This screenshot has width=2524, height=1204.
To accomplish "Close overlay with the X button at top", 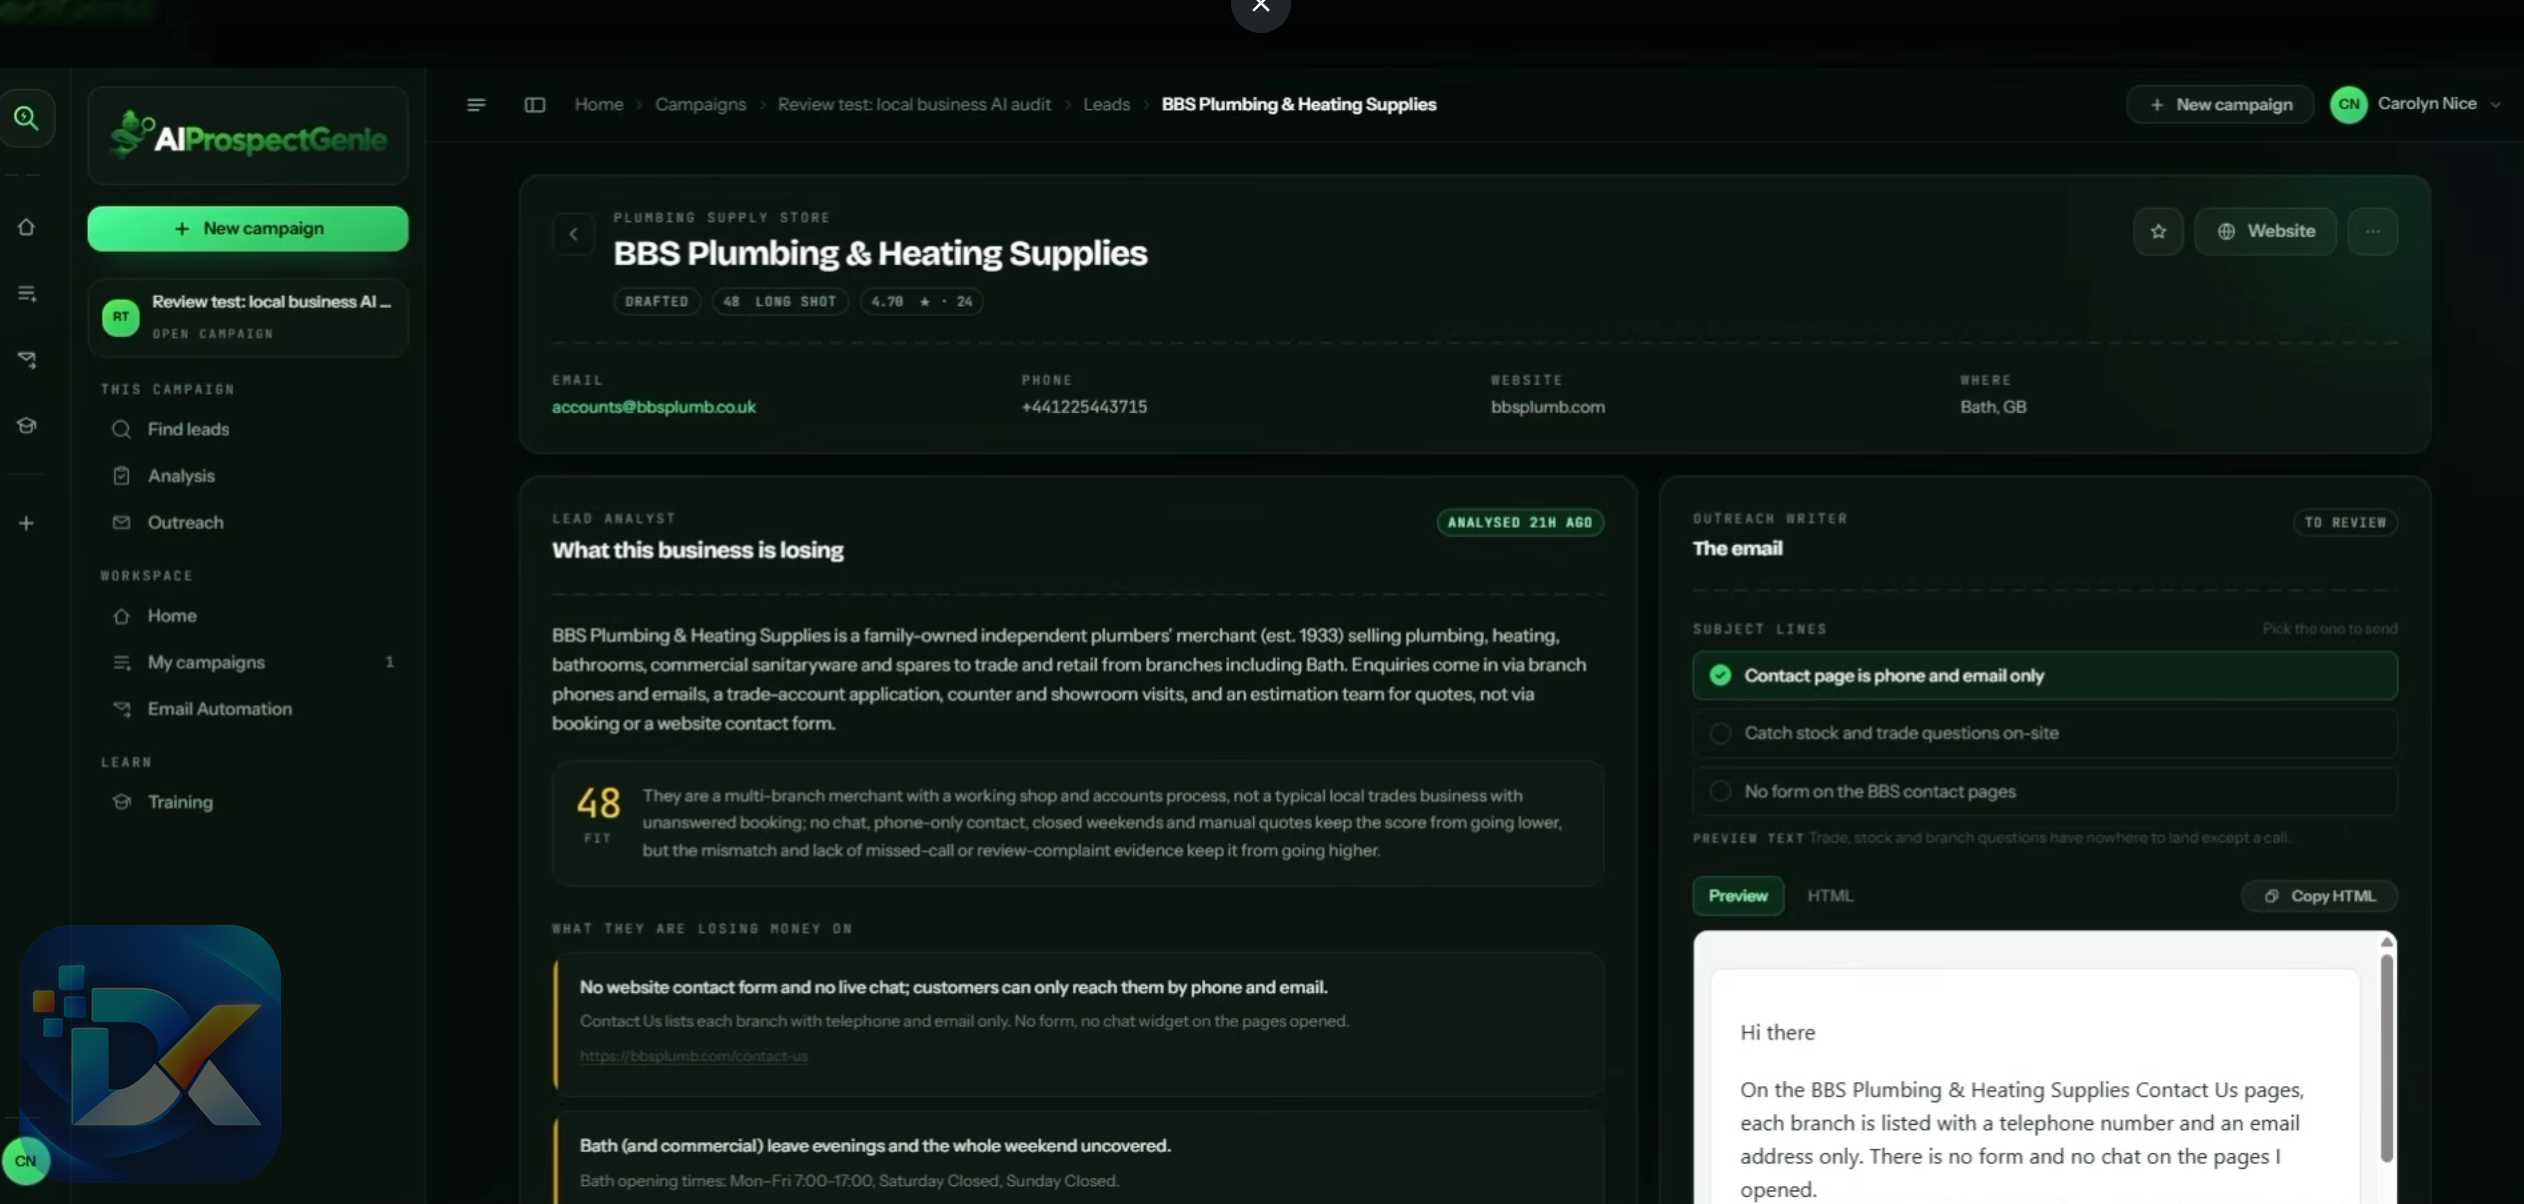I will 1260,8.
